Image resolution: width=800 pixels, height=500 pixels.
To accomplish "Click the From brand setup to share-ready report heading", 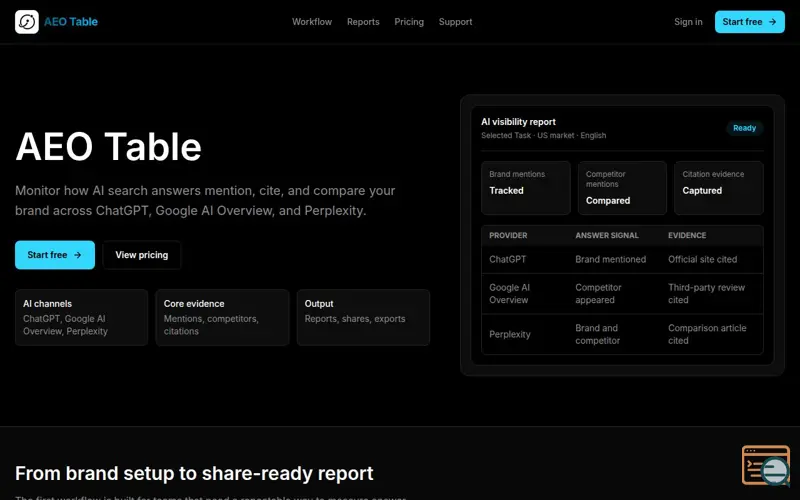I will coord(194,473).
